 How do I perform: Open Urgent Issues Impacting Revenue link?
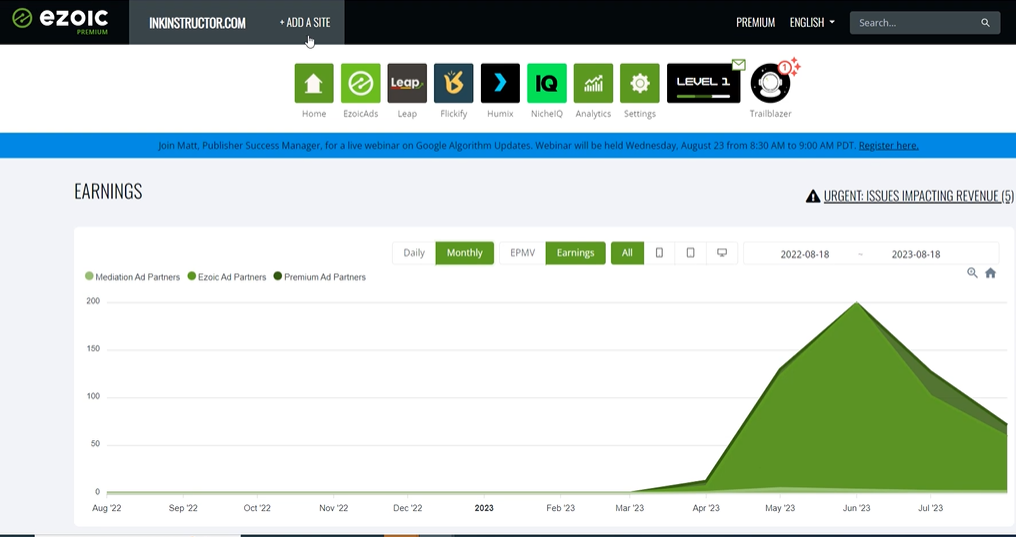[x=918, y=196]
